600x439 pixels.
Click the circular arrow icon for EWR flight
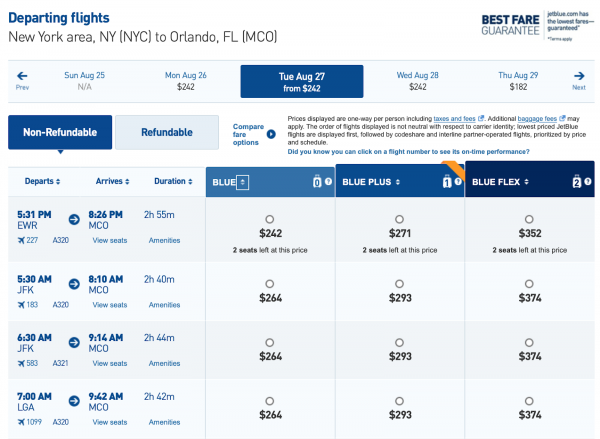click(75, 220)
